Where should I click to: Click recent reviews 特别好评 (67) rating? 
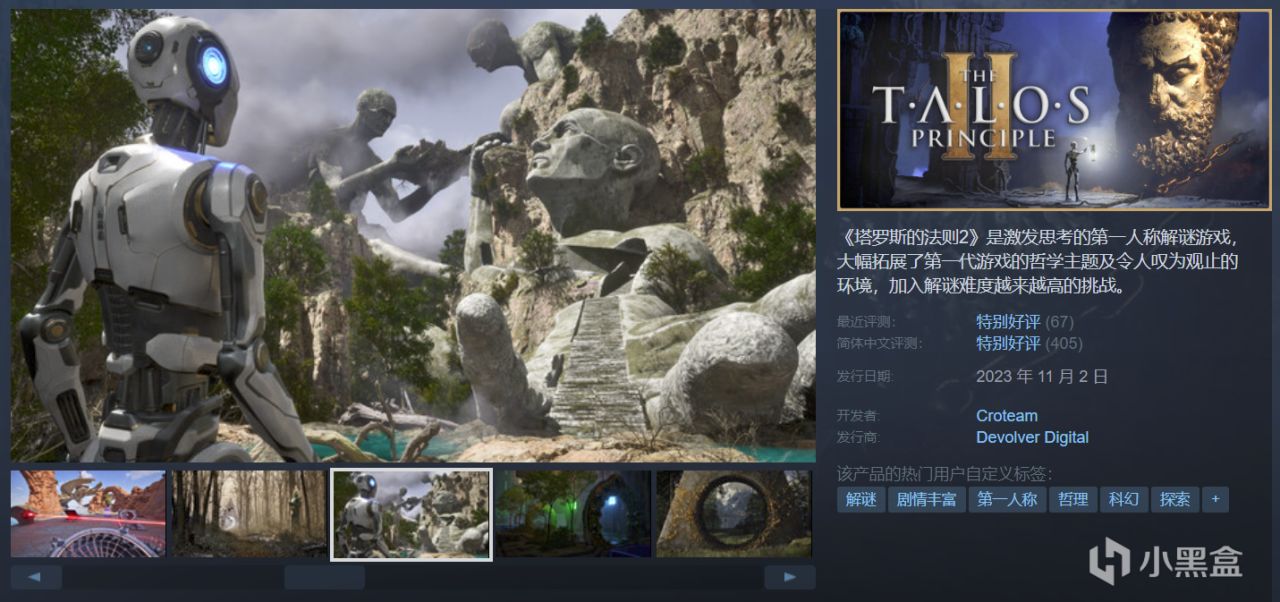(x=1024, y=322)
